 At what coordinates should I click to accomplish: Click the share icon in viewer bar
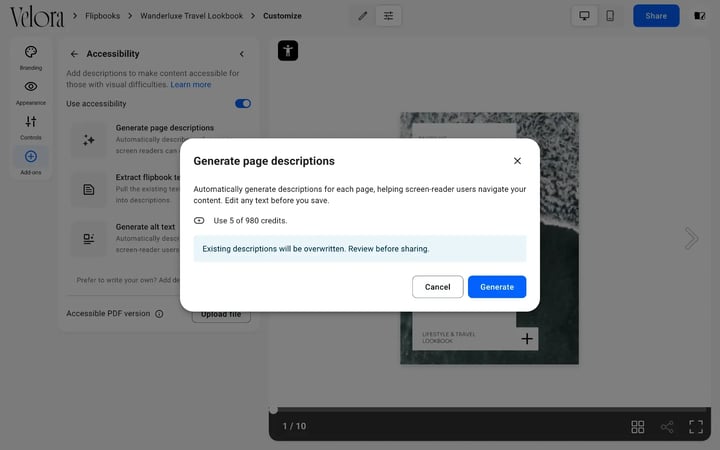[x=667, y=427]
